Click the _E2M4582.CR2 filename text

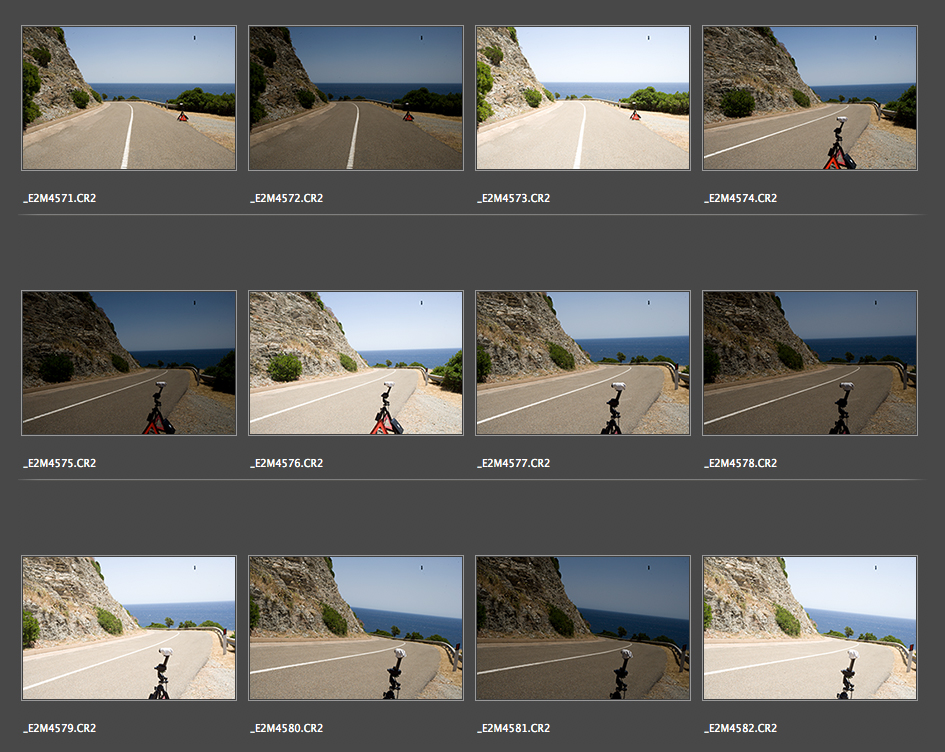(x=740, y=728)
